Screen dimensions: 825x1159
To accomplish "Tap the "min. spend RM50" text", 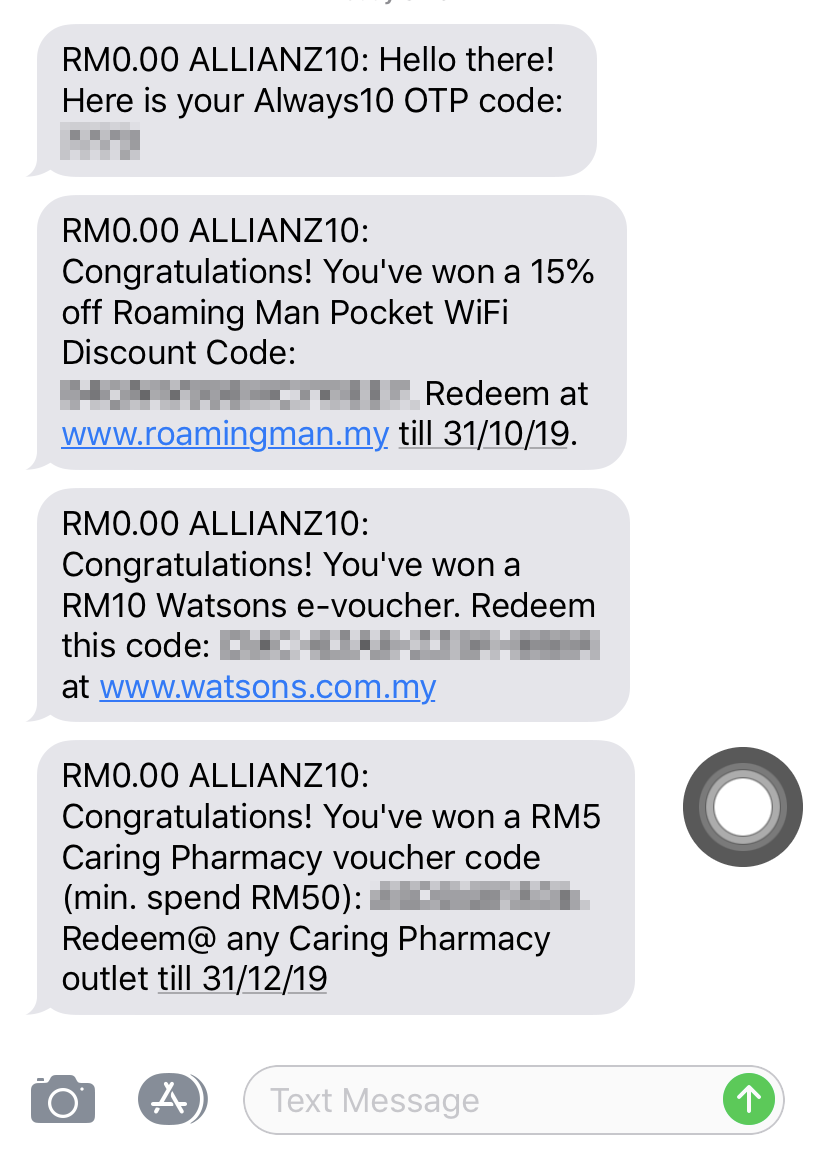I will pyautogui.click(x=211, y=898).
